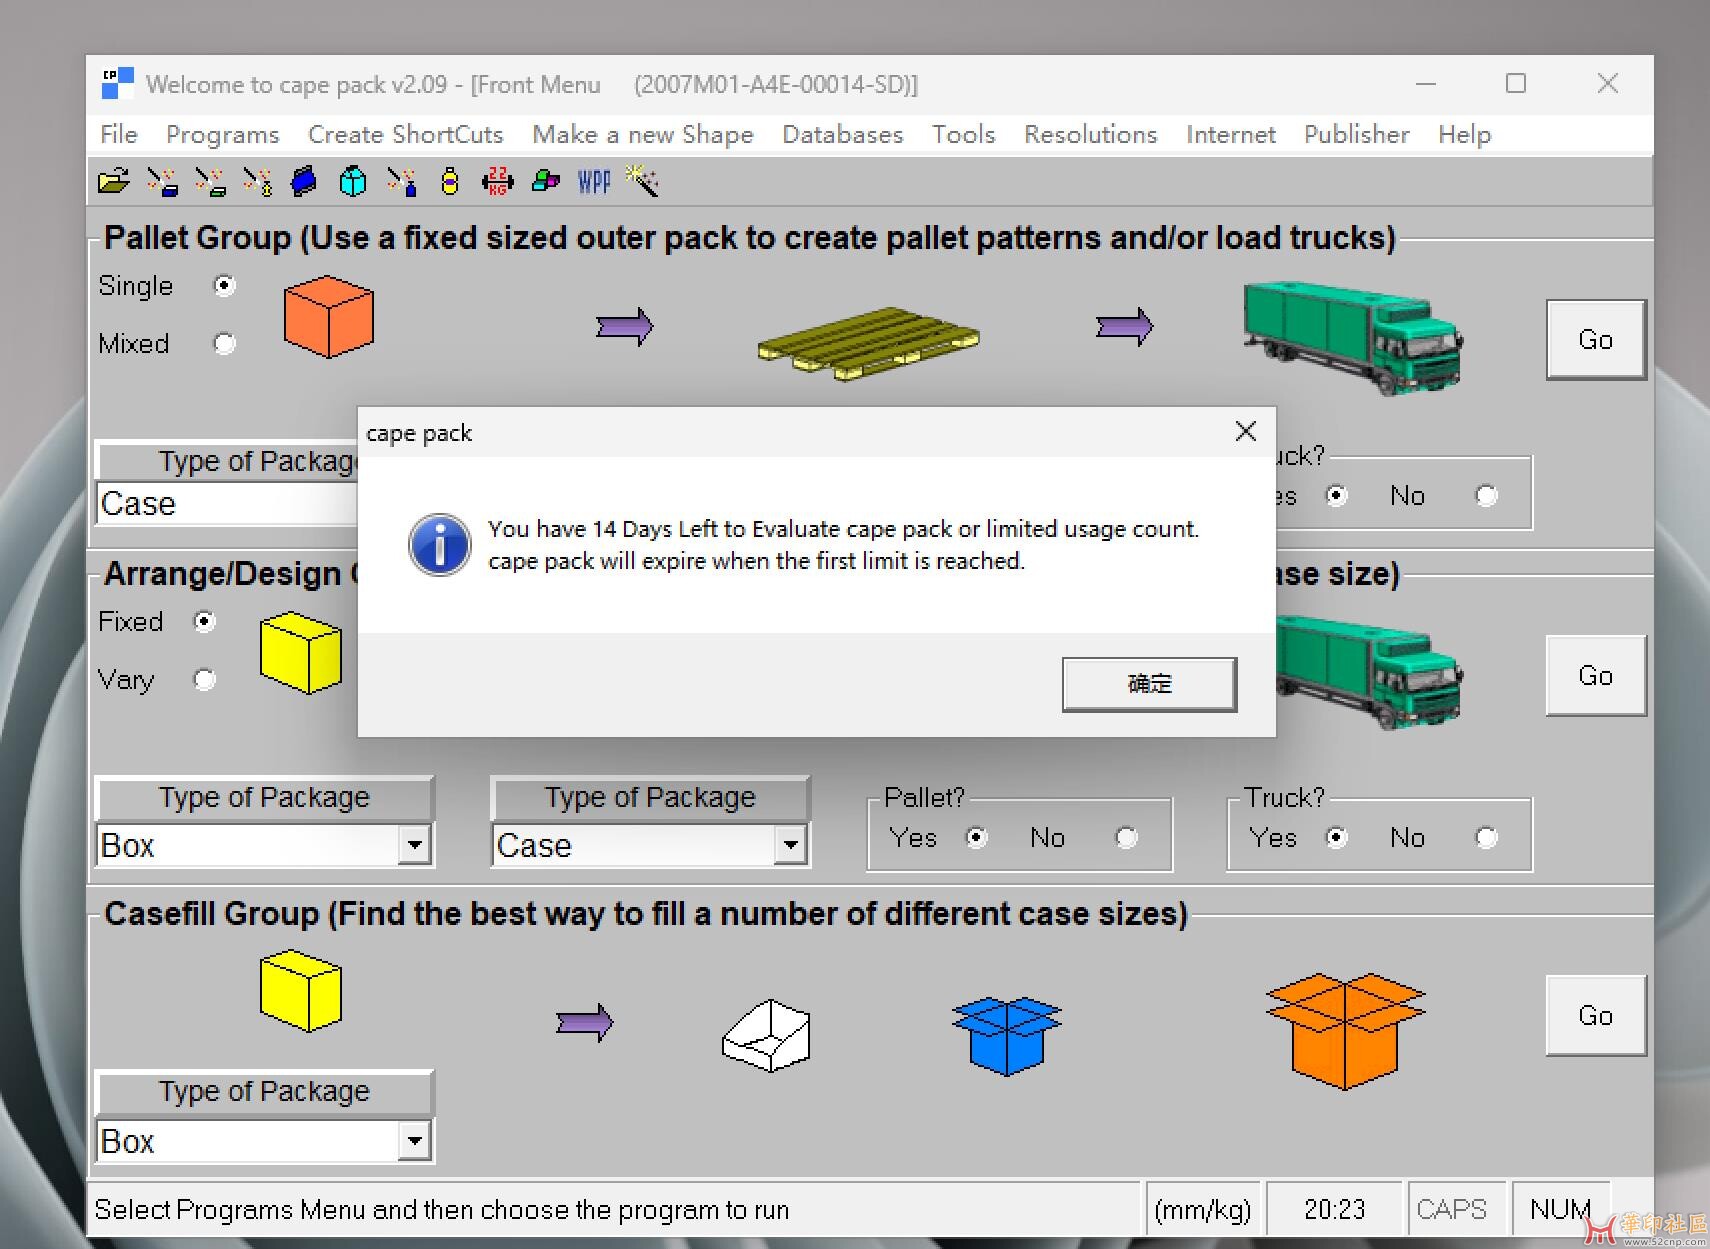Click the yellow cube in Arrange/Design group

click(x=301, y=654)
